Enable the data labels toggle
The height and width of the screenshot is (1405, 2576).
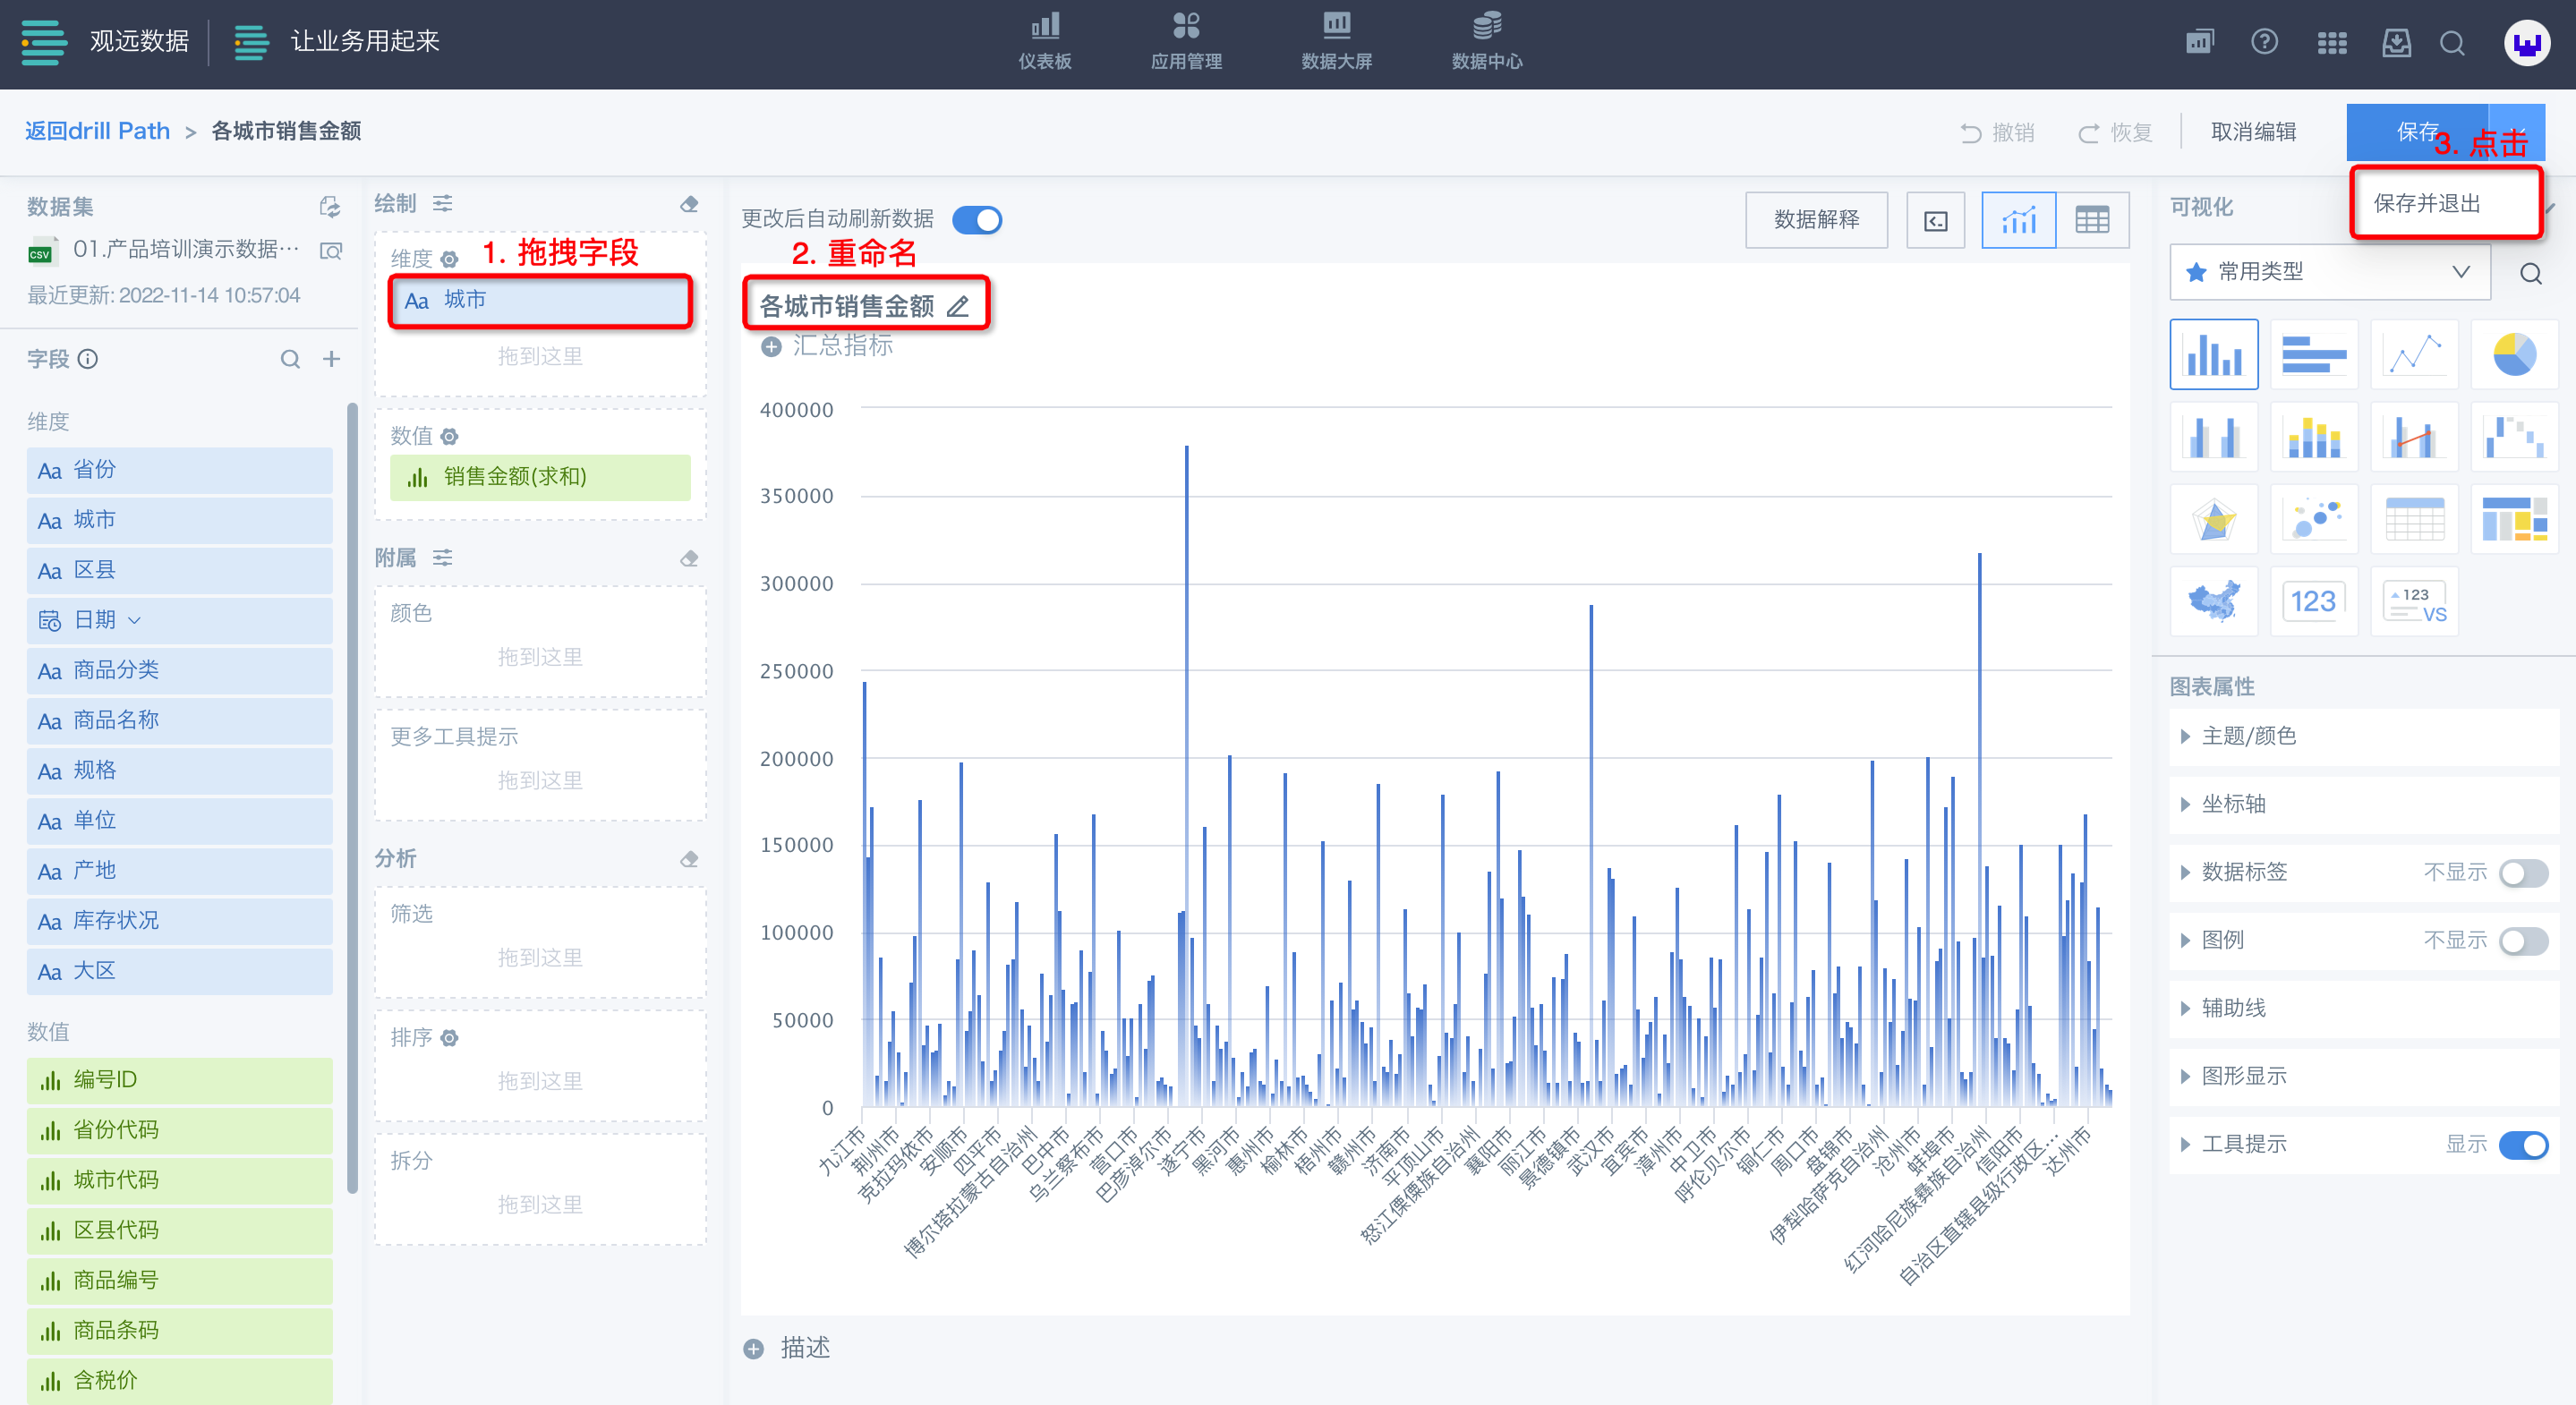[2522, 873]
